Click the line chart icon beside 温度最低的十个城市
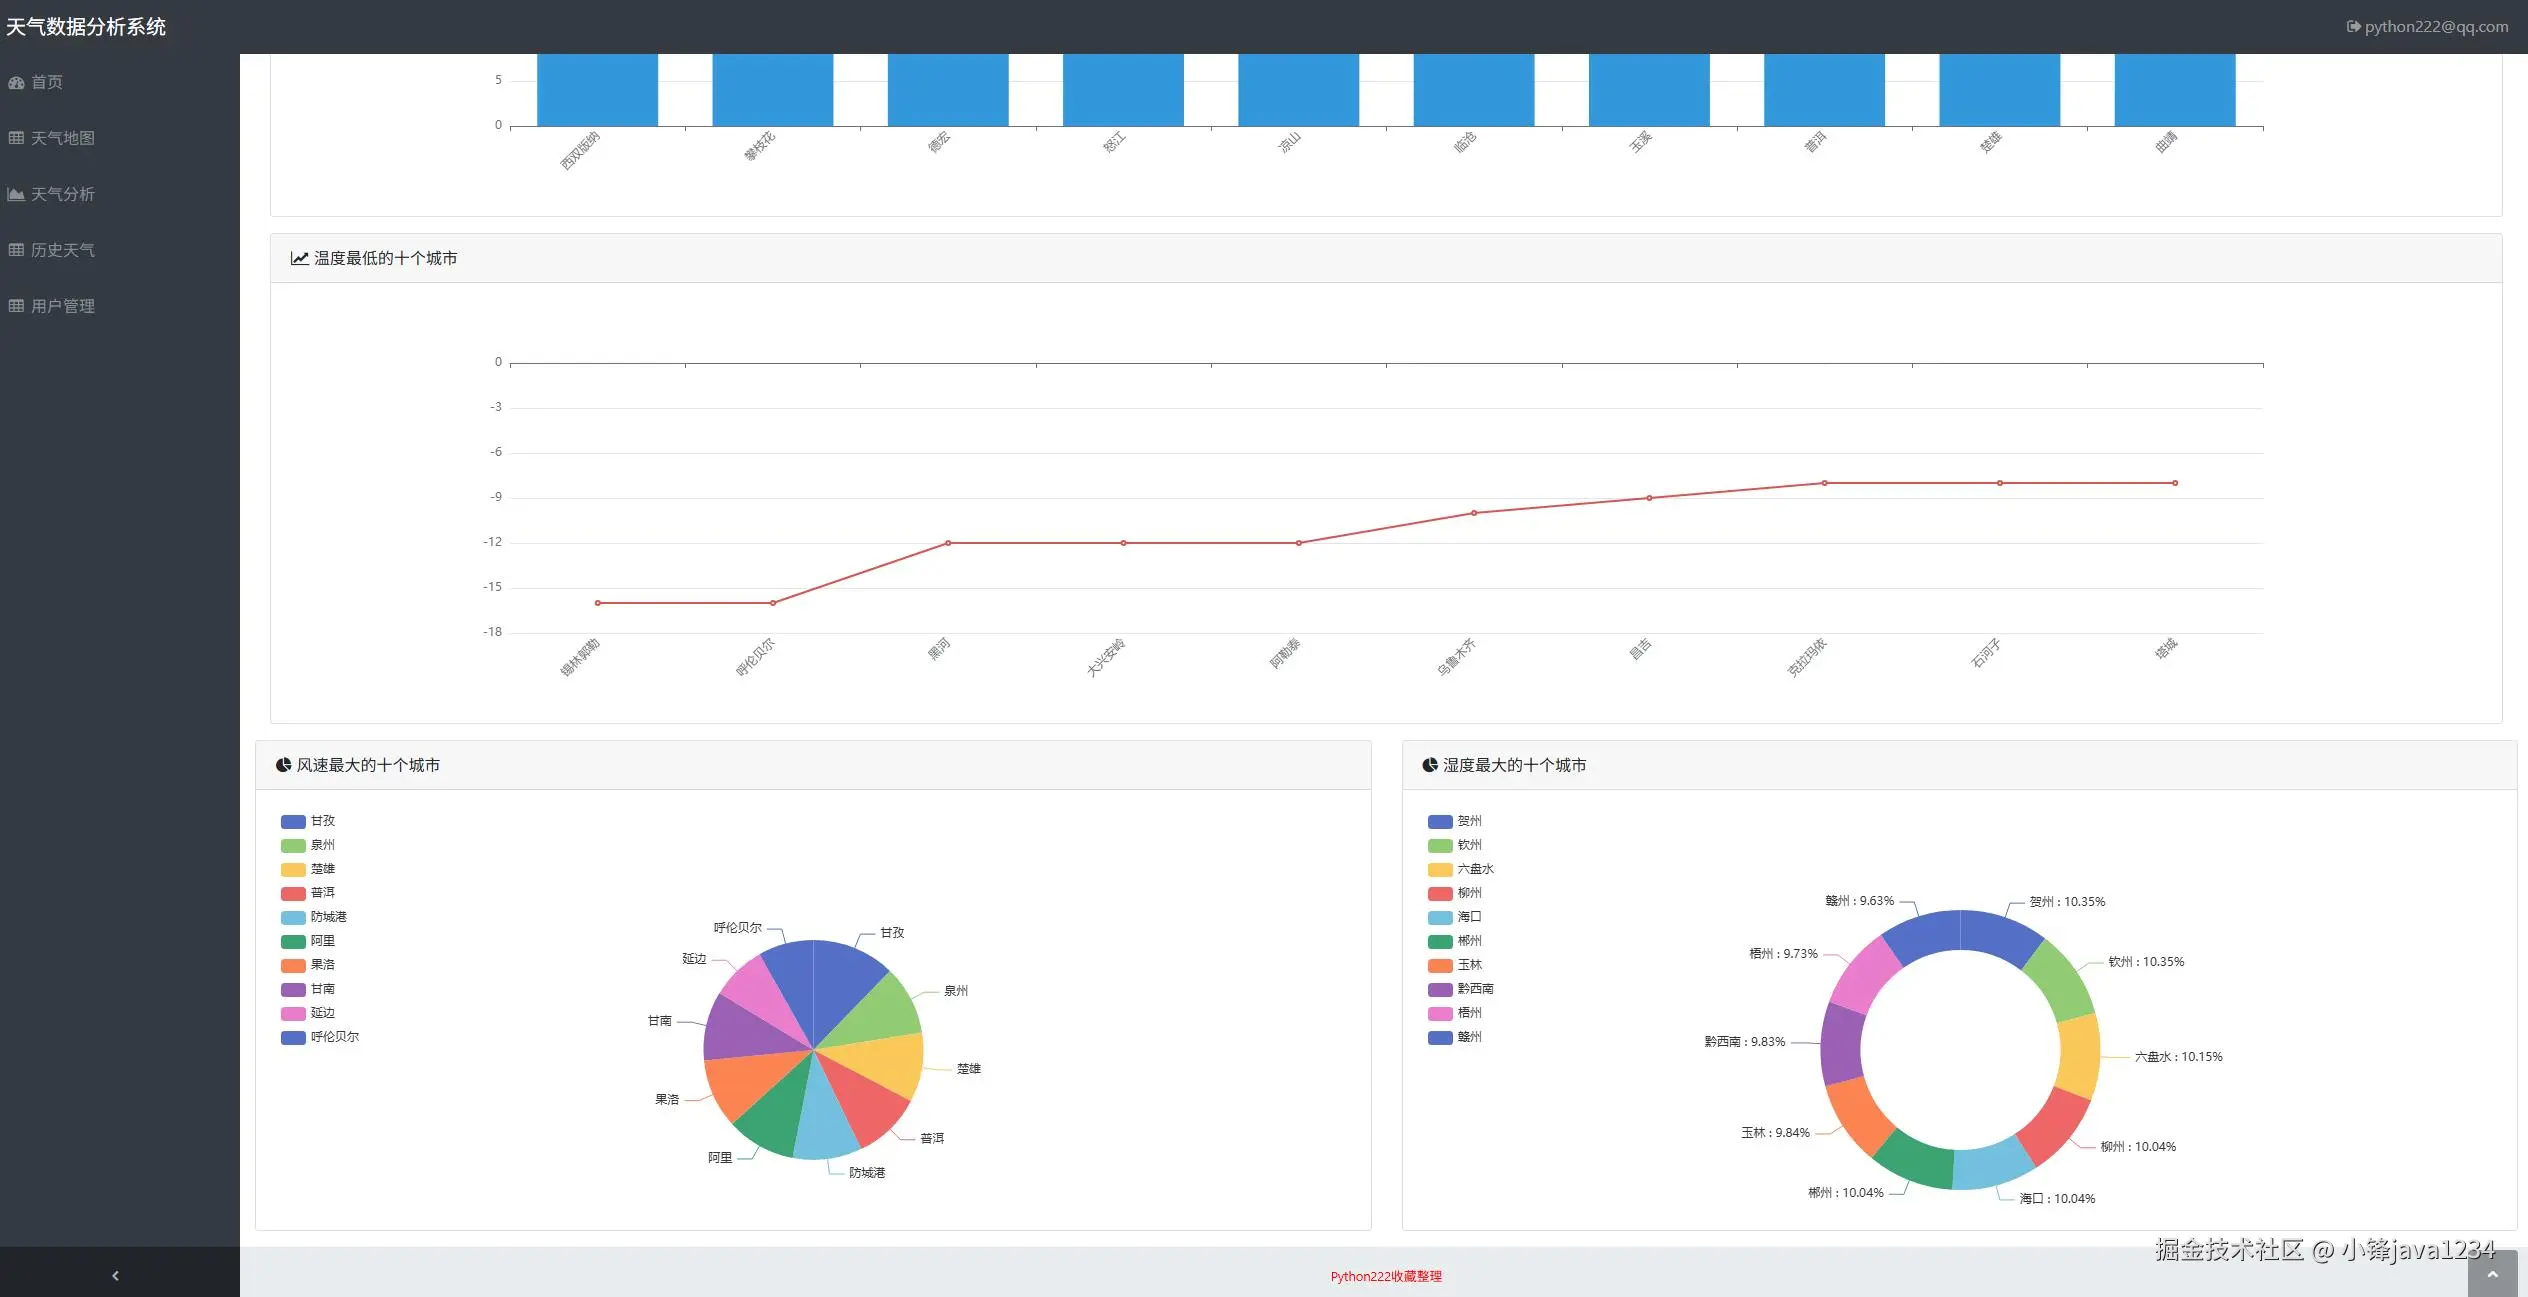This screenshot has width=2528, height=1297. 299,258
